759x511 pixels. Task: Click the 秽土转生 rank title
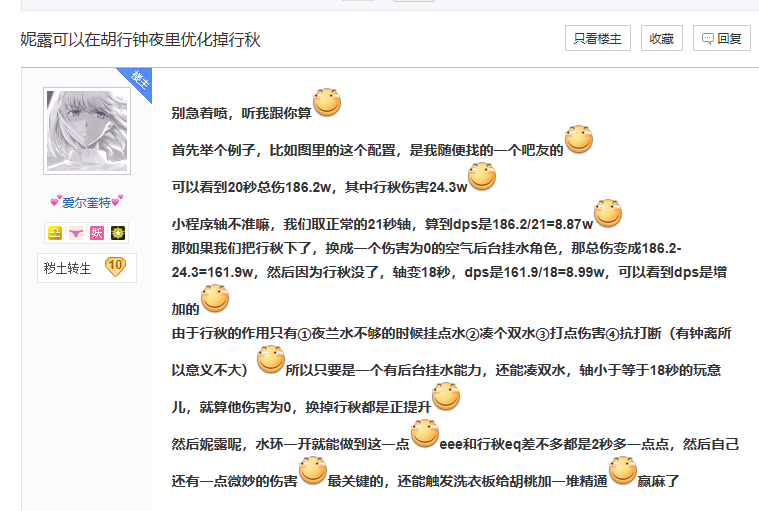68,268
